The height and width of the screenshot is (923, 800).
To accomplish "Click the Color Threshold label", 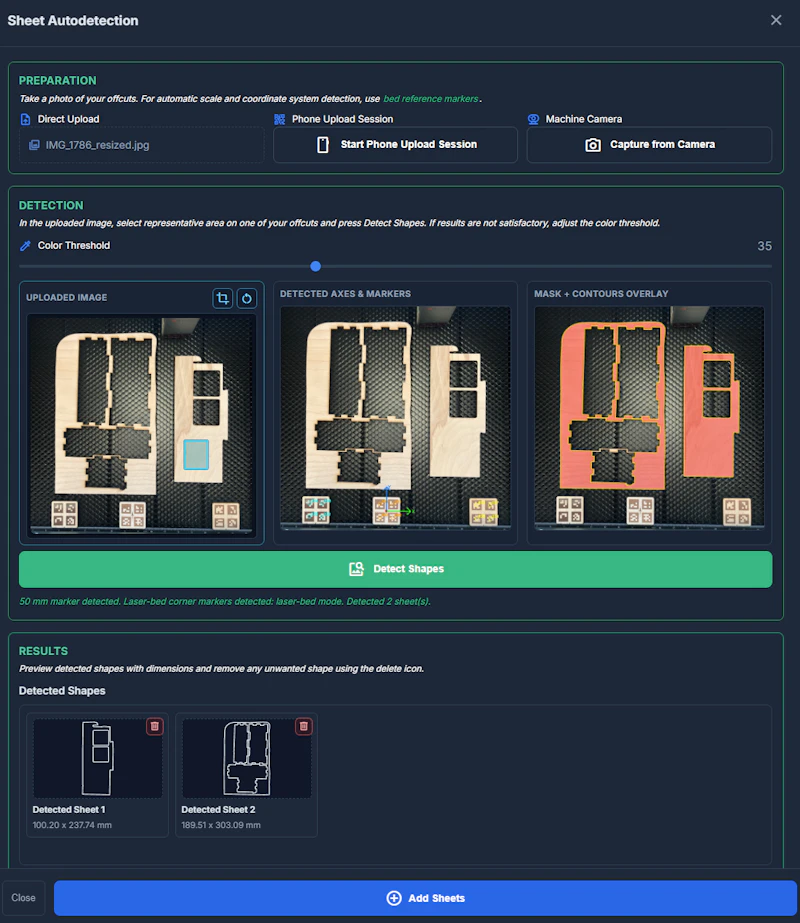I will point(74,245).
